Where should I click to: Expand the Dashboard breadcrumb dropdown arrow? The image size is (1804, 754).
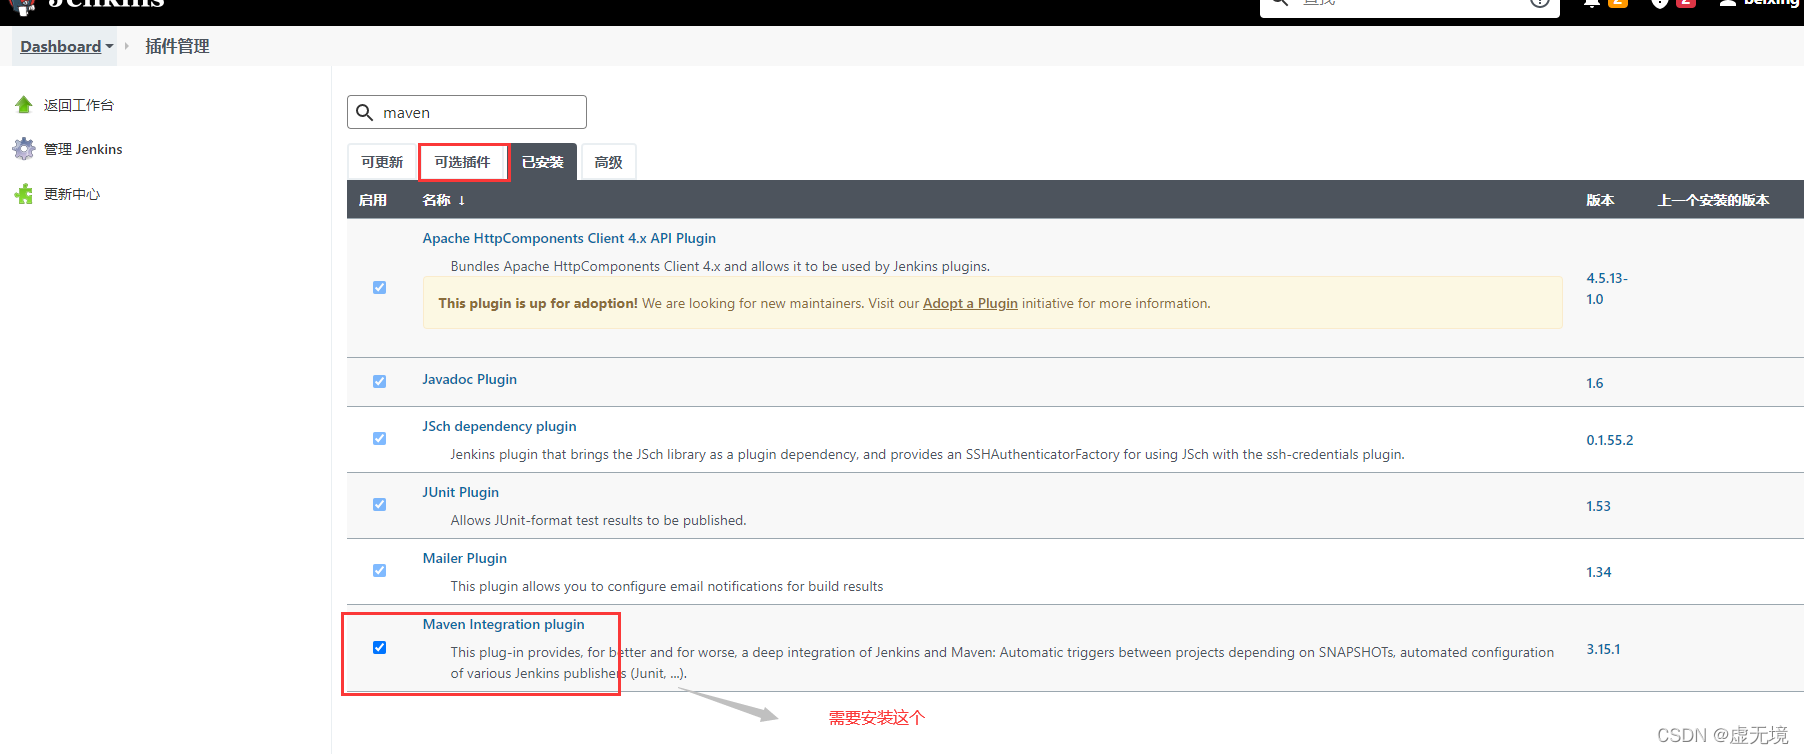pos(109,46)
